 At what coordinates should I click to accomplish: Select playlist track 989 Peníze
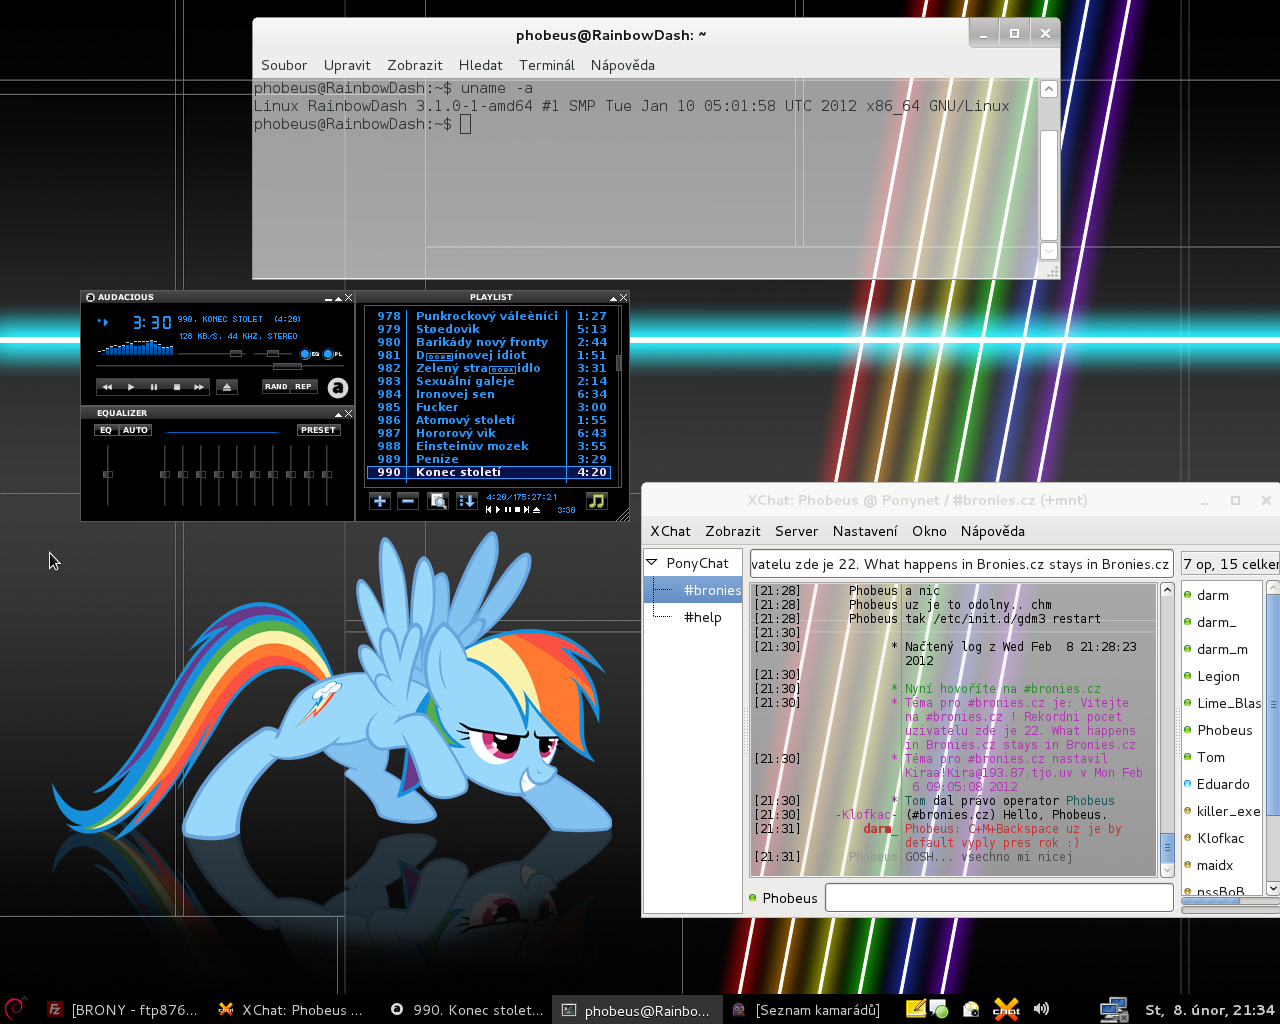point(491,459)
